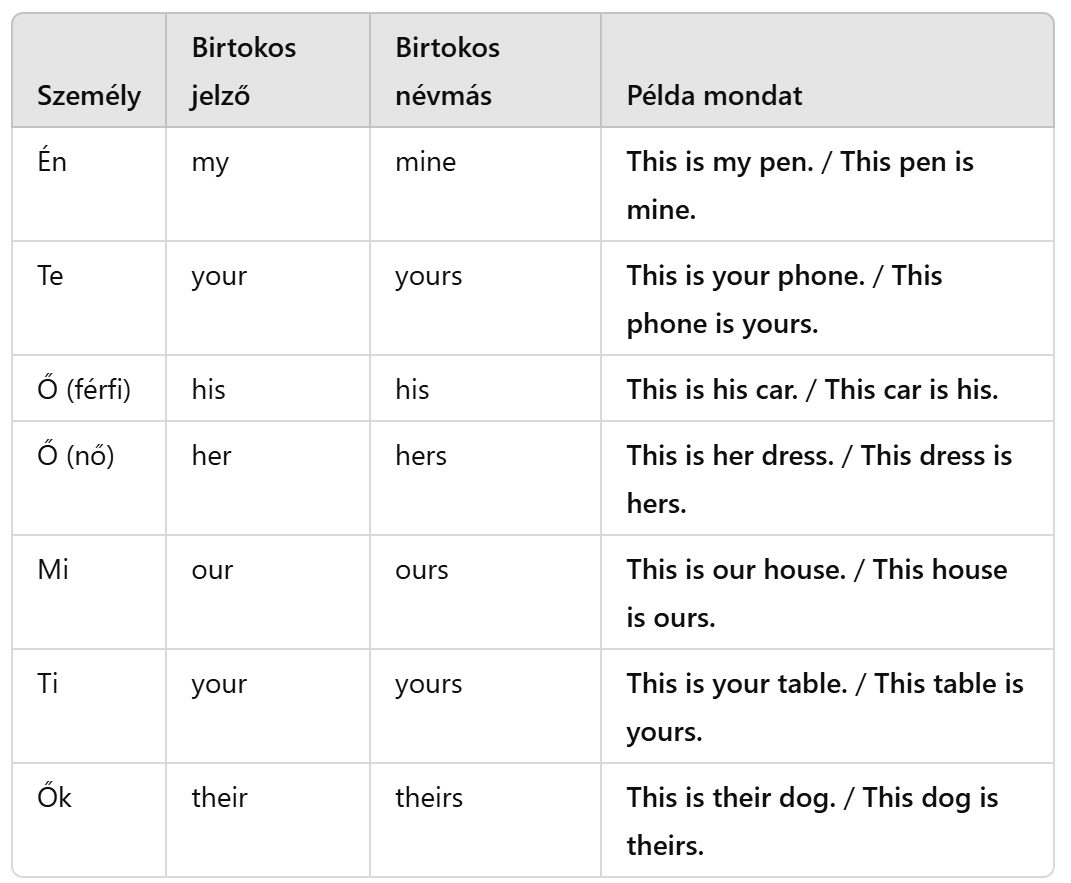
Task: Select the "my" possessive cell
Action: point(210,162)
